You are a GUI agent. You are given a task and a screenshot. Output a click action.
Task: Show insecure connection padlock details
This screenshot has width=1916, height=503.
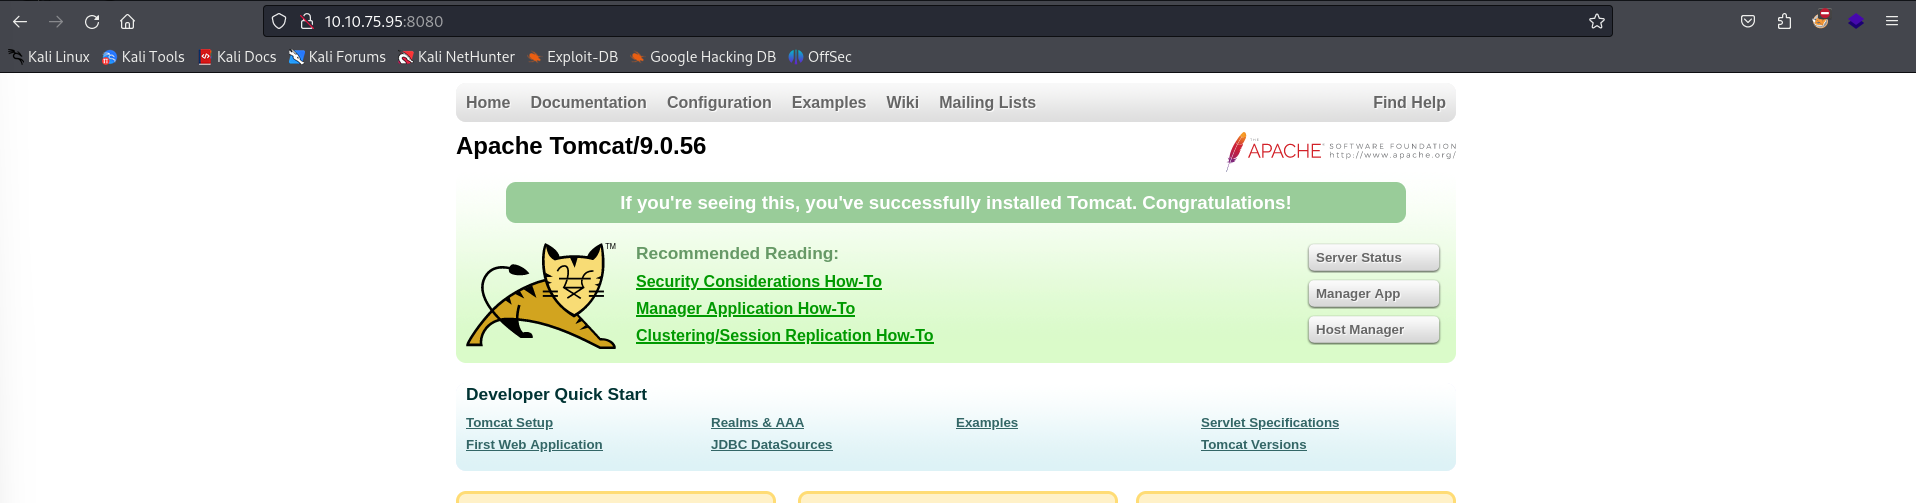(x=307, y=21)
